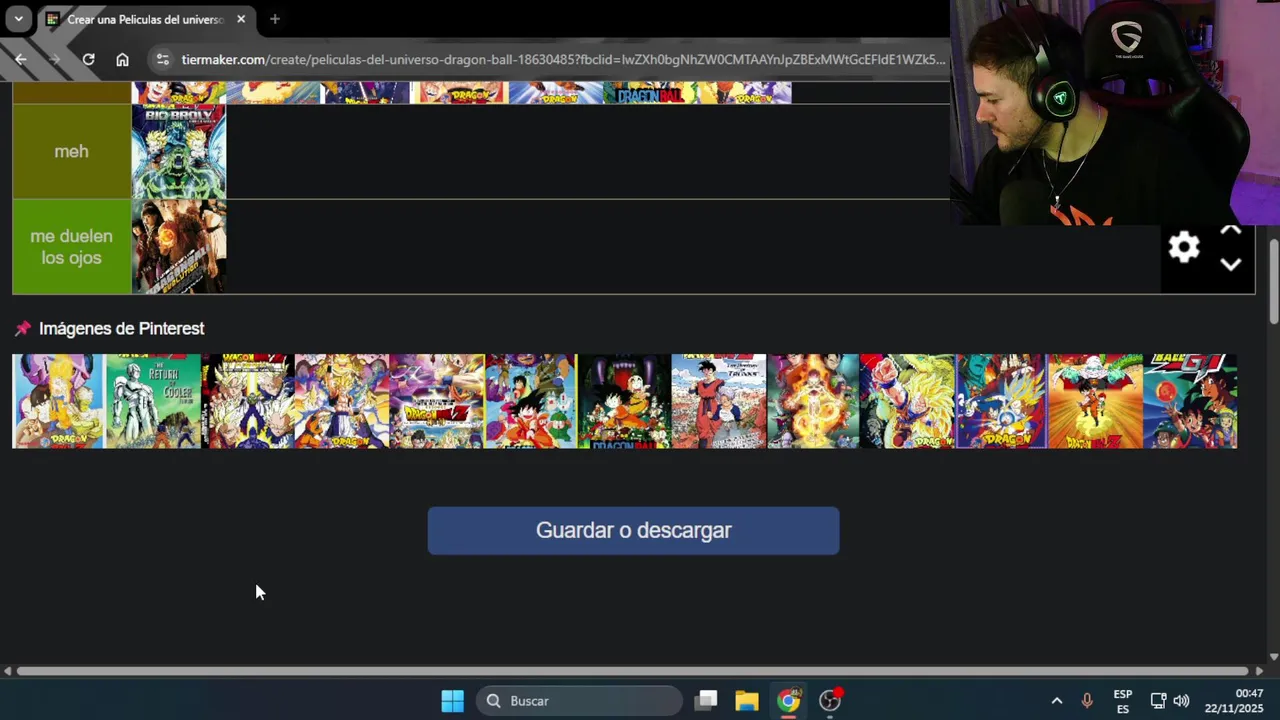The height and width of the screenshot is (720, 1280).
Task: Open the Windows Start menu
Action: [x=452, y=701]
